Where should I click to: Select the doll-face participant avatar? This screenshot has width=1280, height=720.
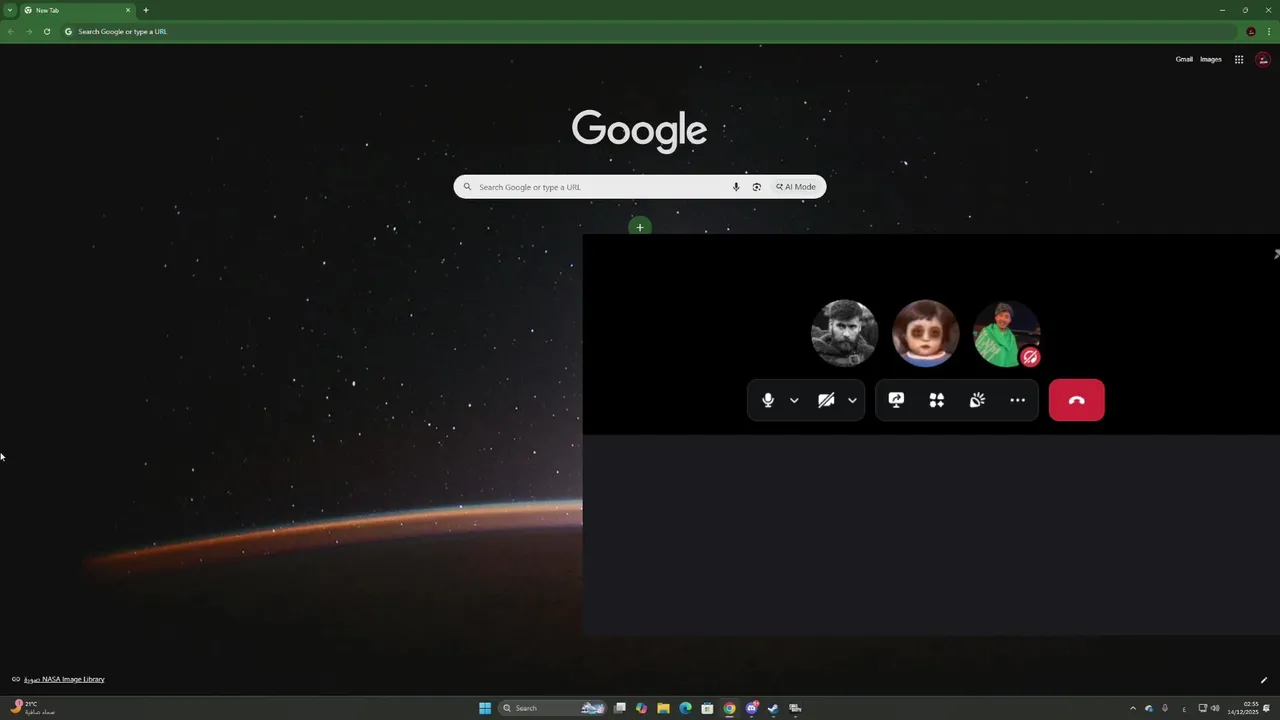925,334
